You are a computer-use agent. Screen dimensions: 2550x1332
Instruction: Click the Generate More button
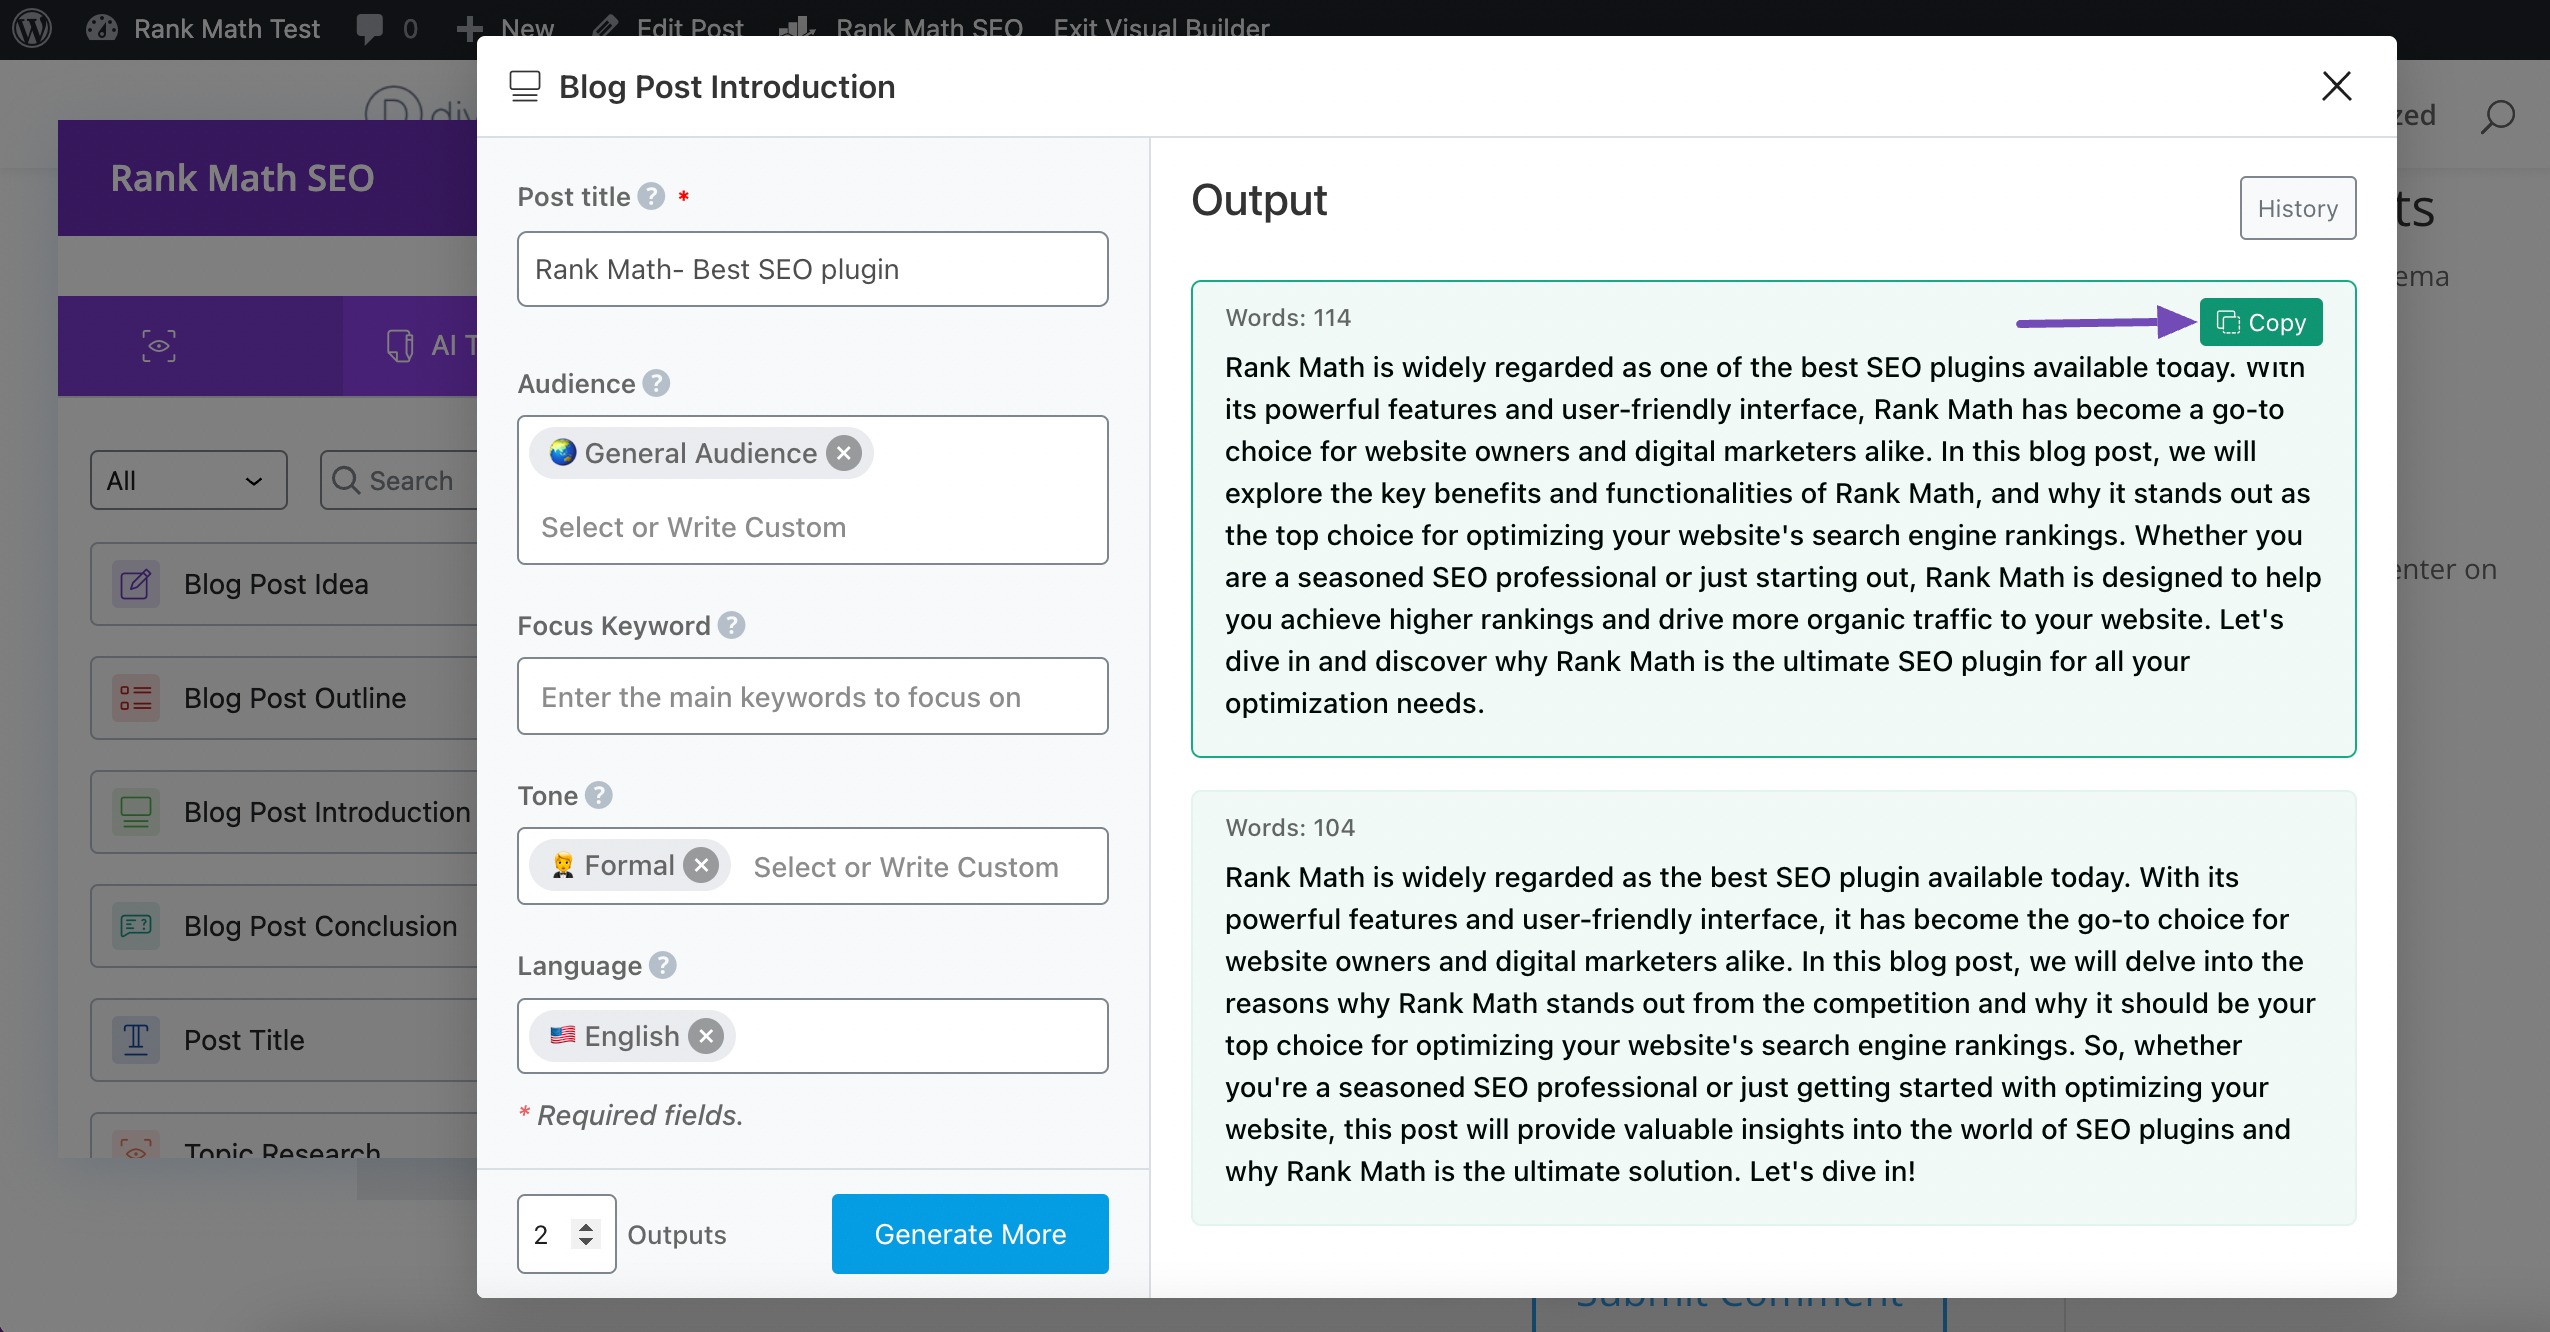pos(970,1234)
